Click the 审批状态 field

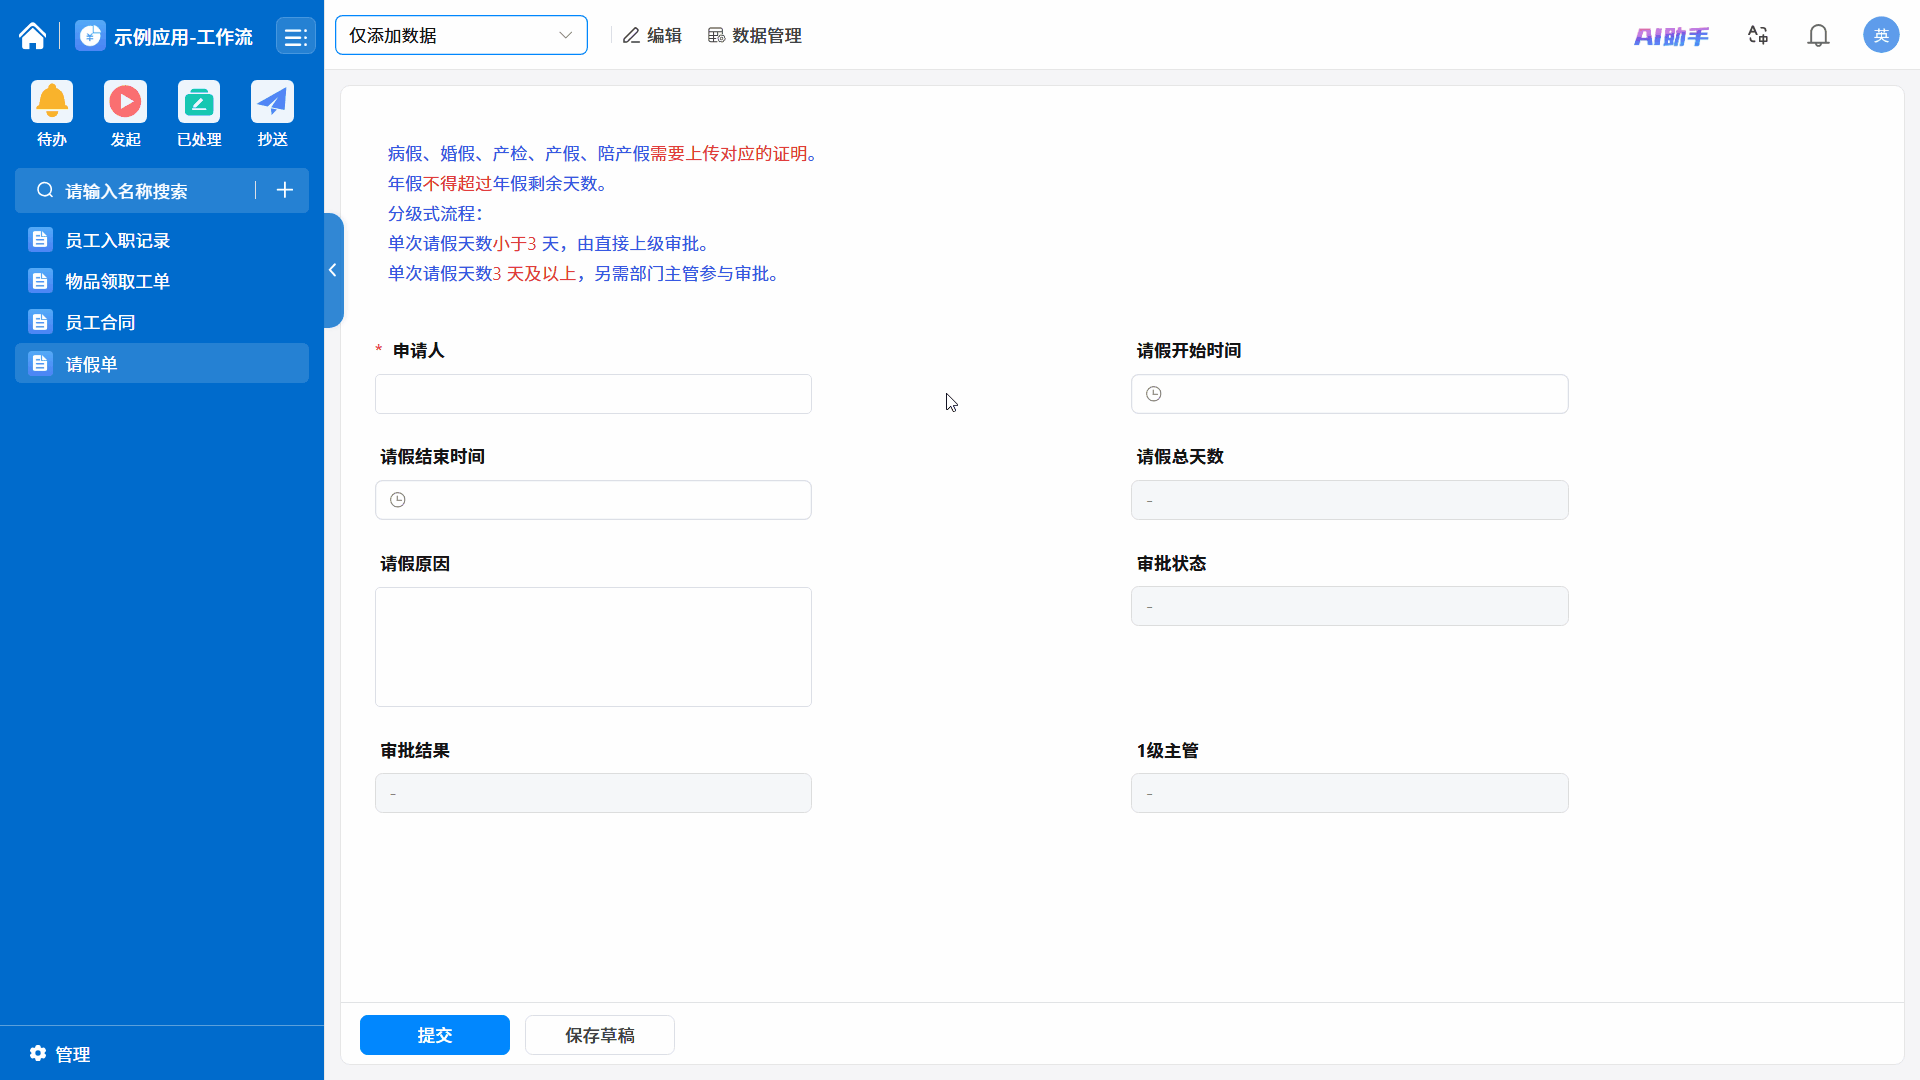click(1349, 606)
